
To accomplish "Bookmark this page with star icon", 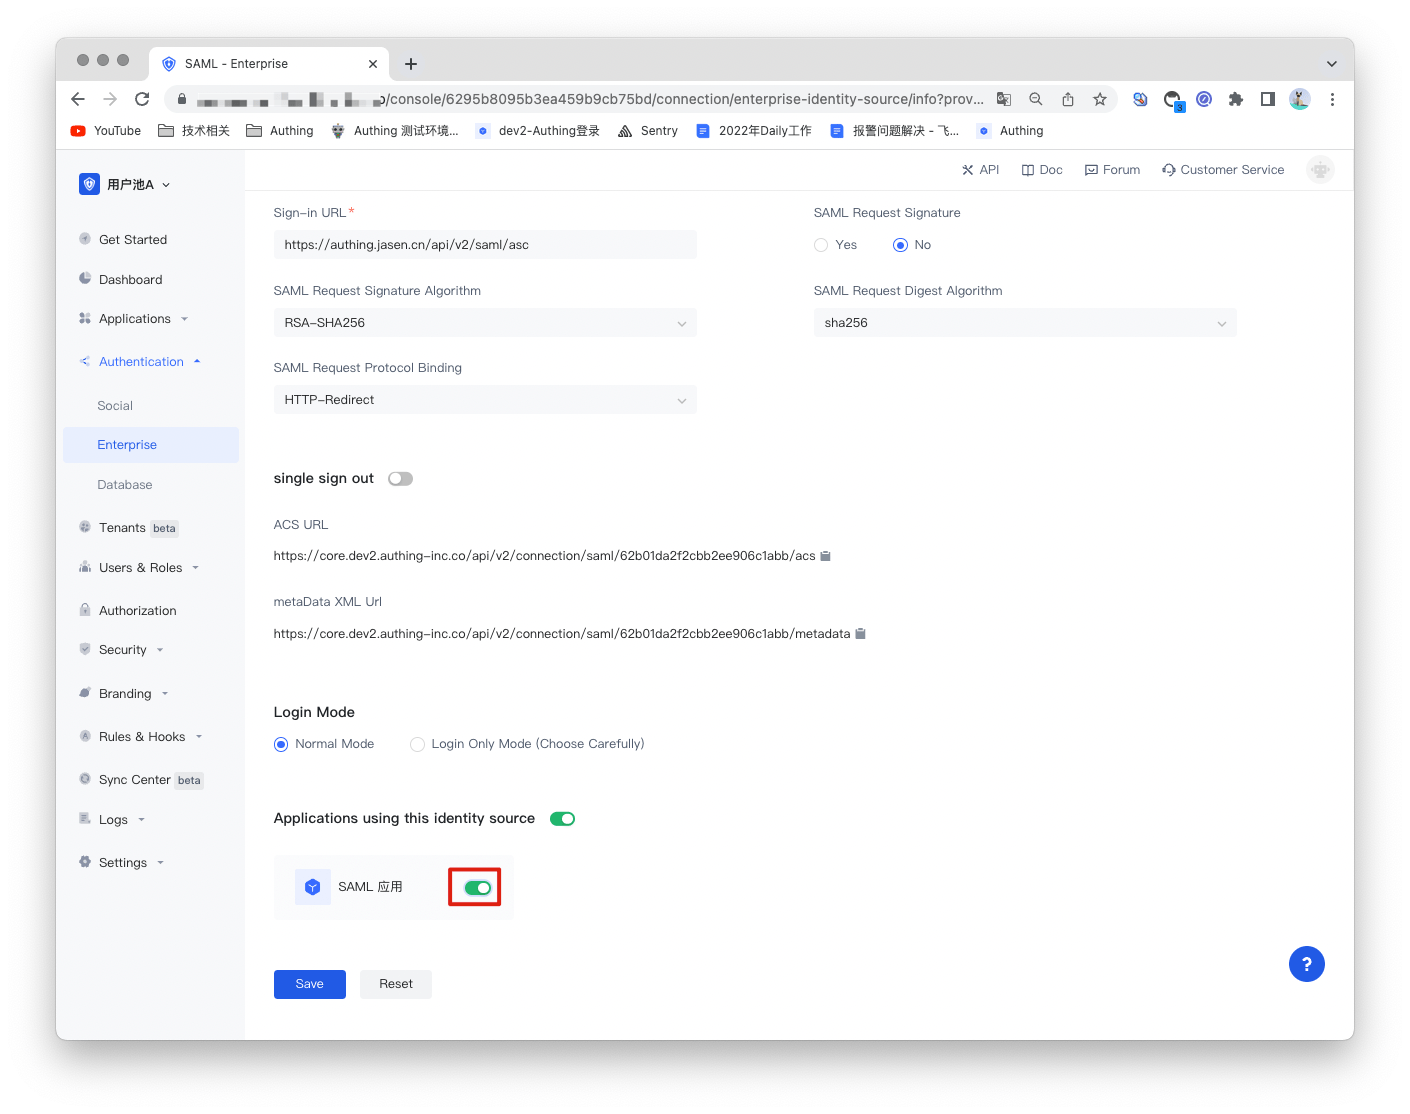I will tap(1099, 99).
